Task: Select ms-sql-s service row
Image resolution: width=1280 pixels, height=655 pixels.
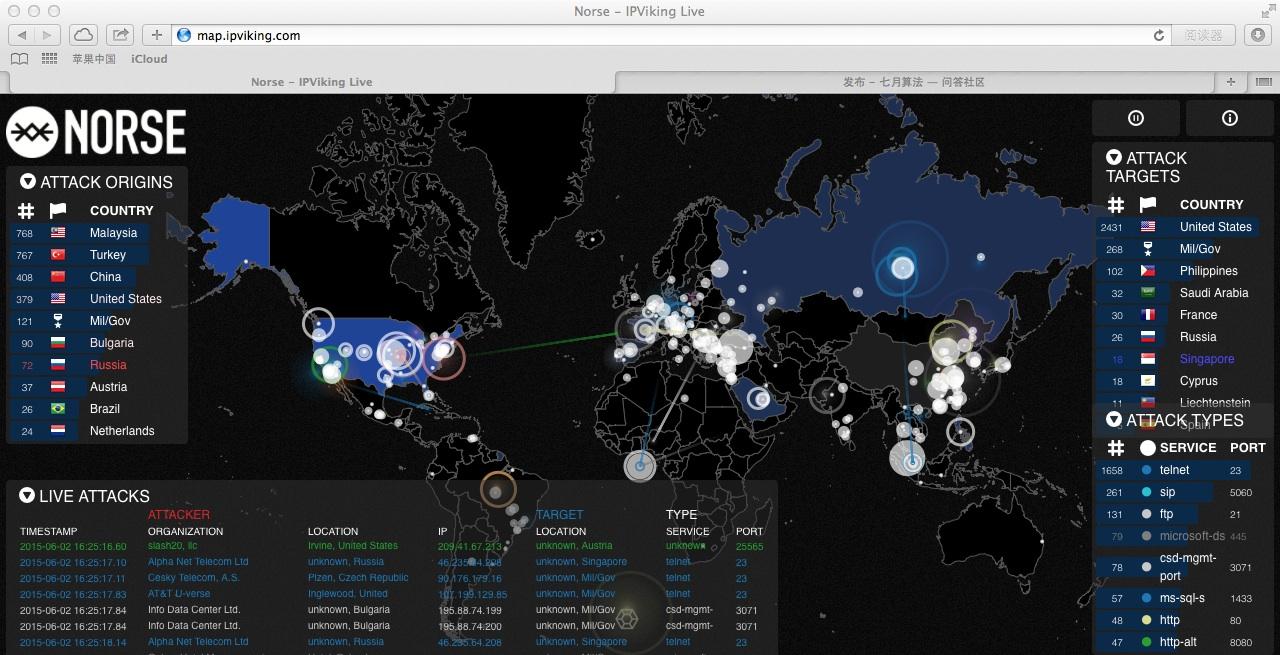Action: (1185, 598)
